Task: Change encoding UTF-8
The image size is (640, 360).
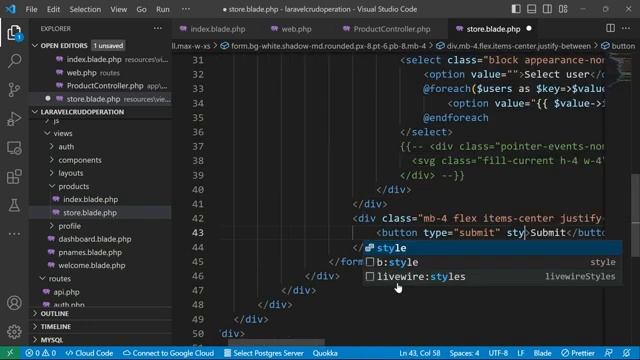Action: [498, 353]
